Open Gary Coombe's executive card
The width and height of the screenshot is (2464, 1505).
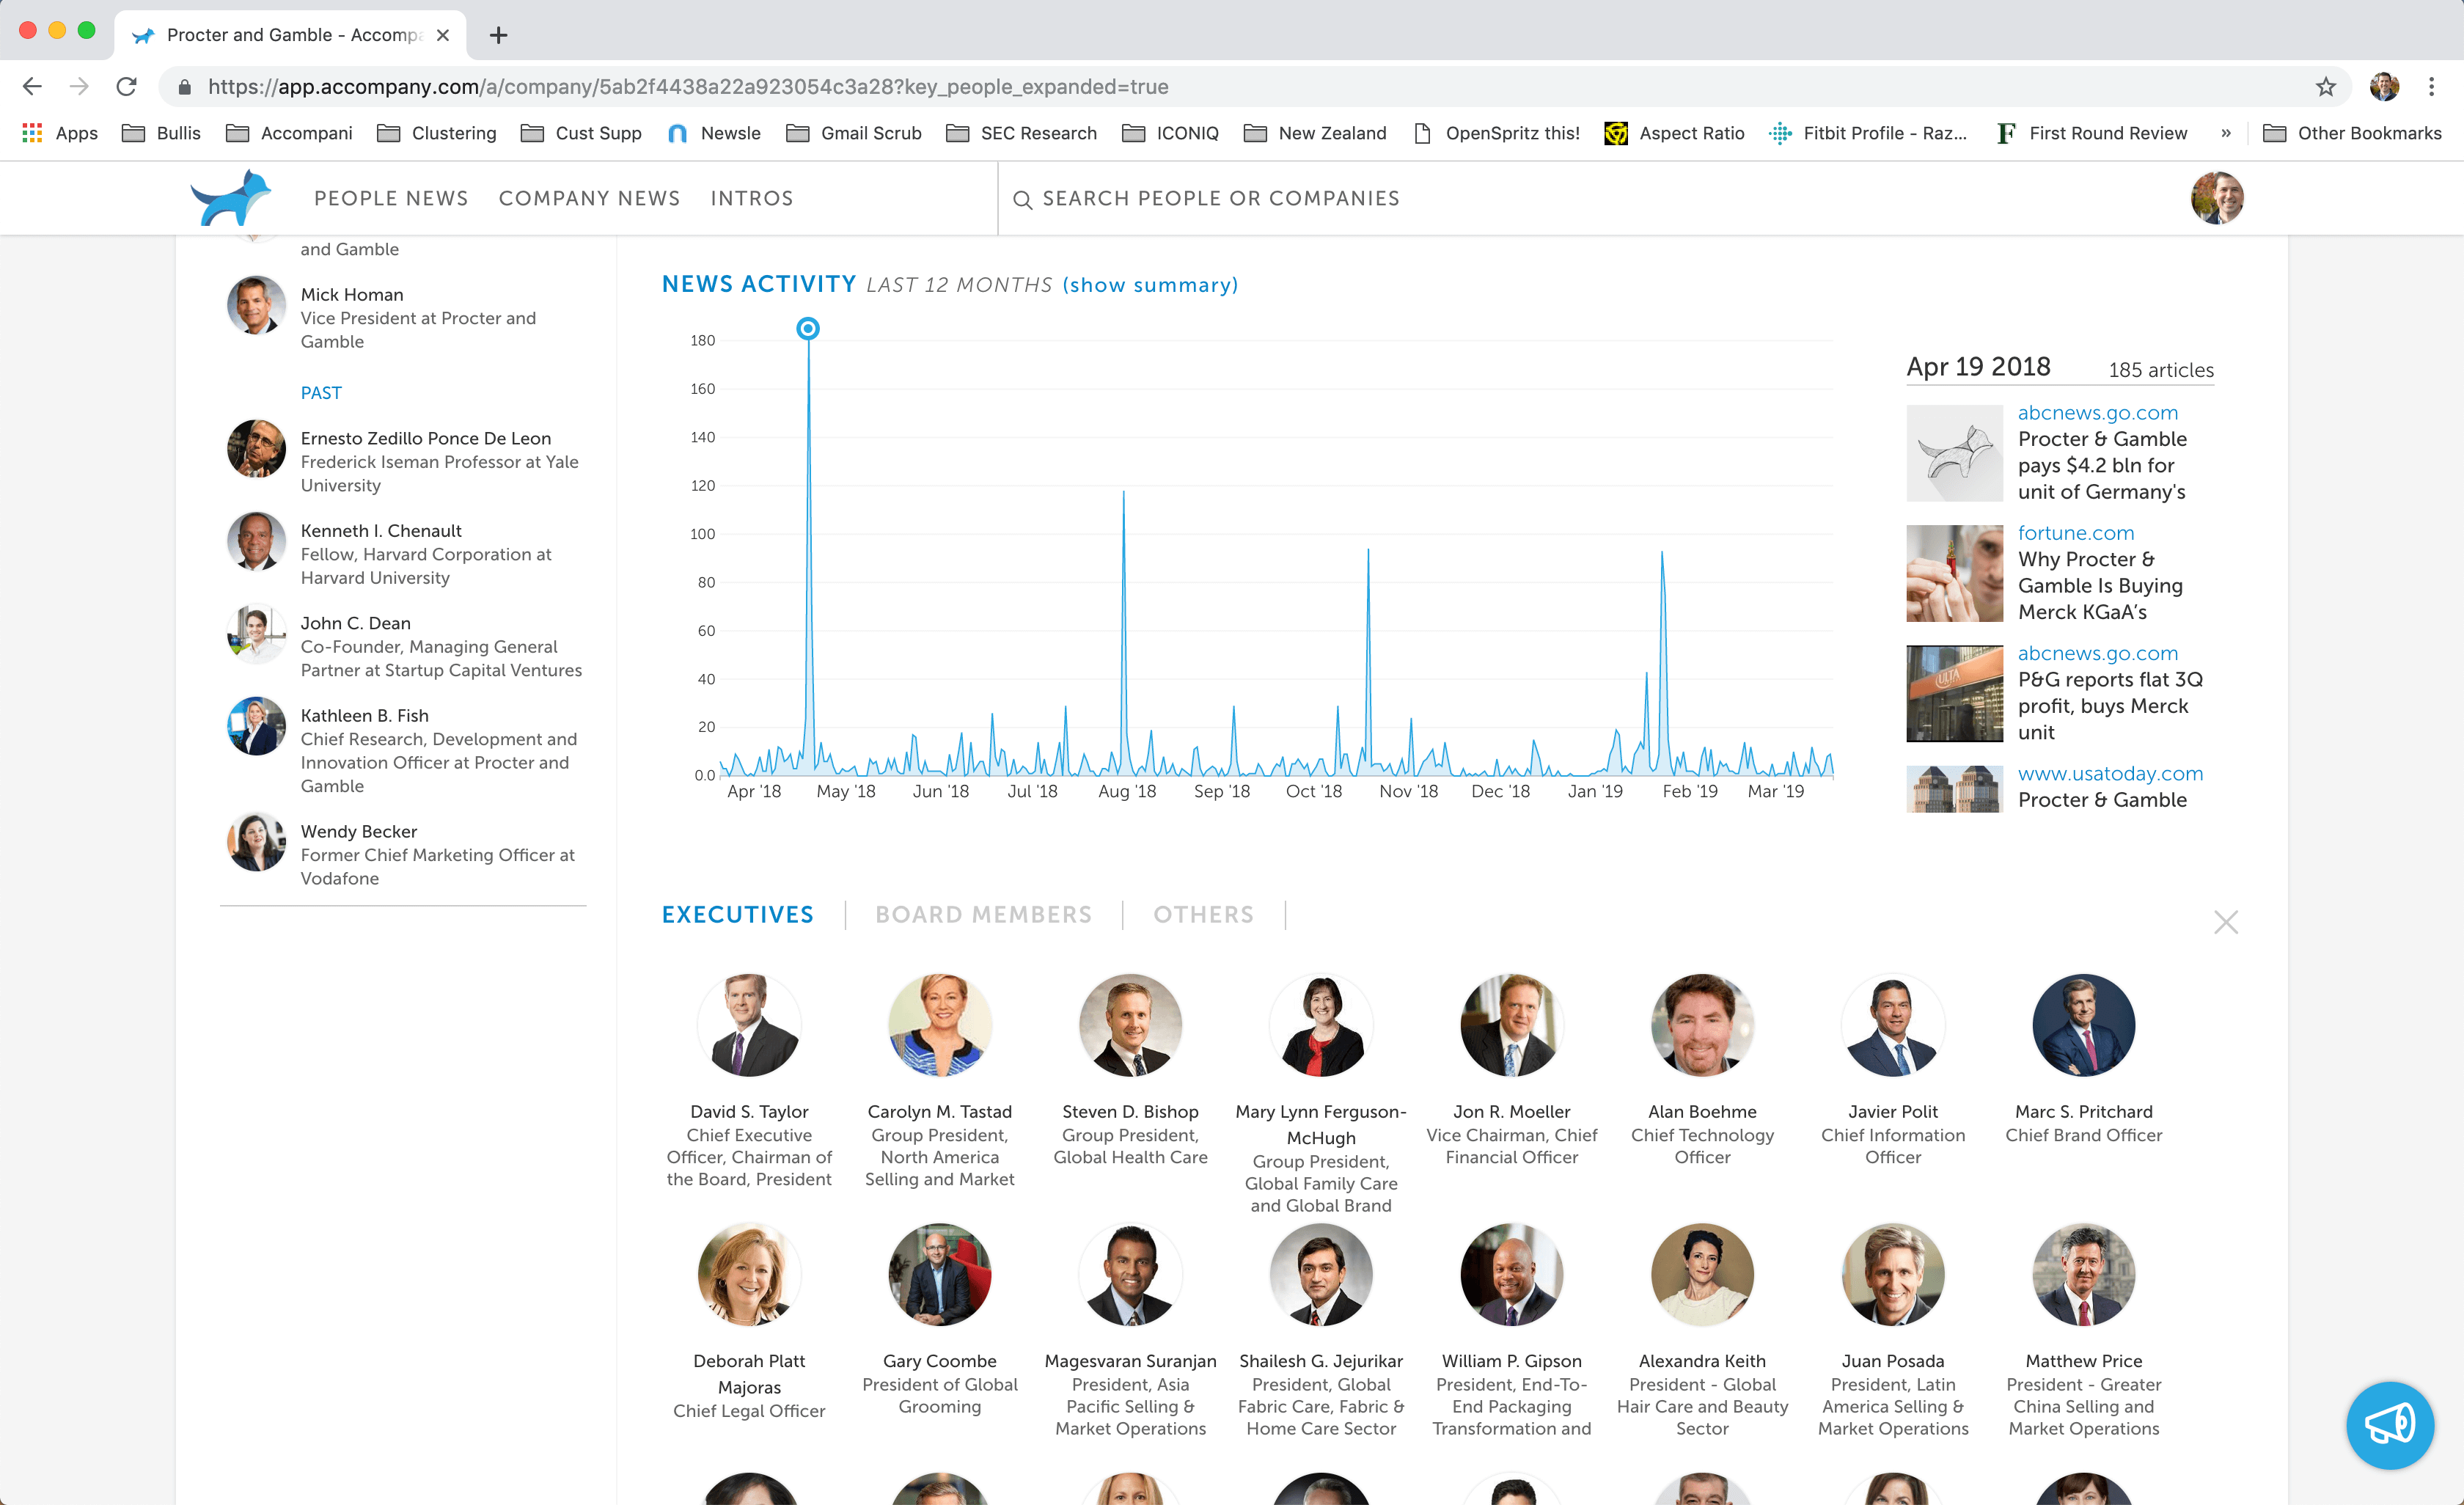pyautogui.click(x=939, y=1320)
